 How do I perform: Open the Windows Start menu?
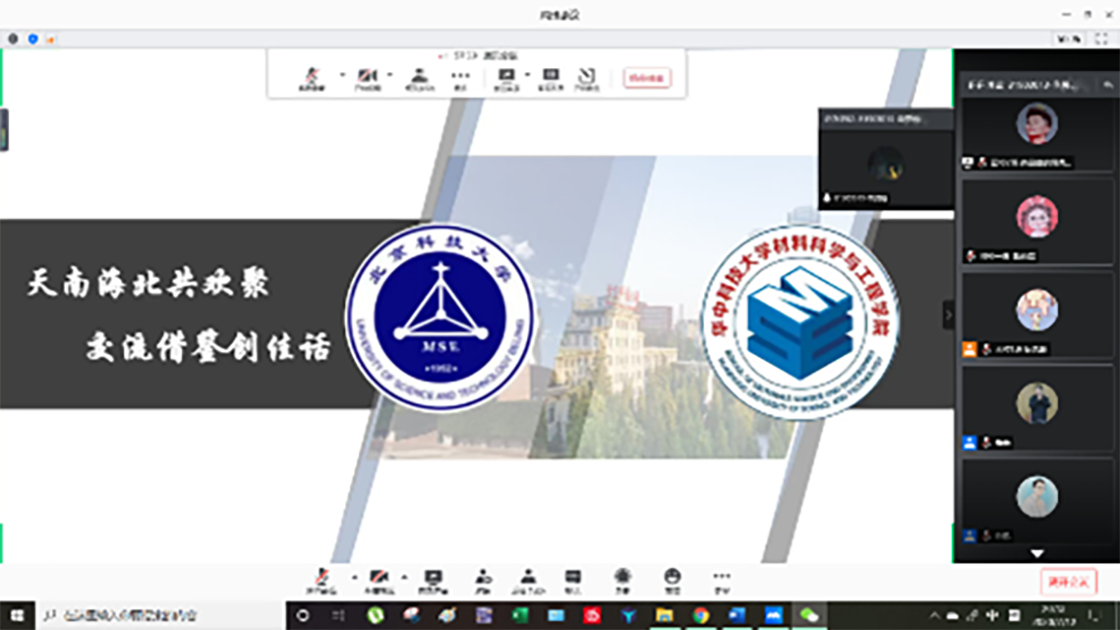[x=17, y=615]
